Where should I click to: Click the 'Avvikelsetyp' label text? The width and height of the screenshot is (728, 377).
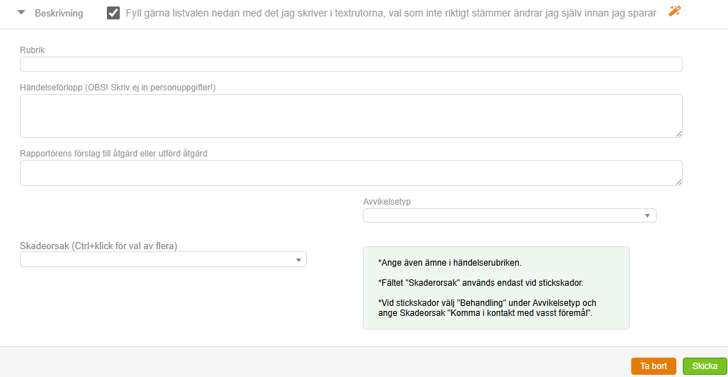[x=387, y=202]
